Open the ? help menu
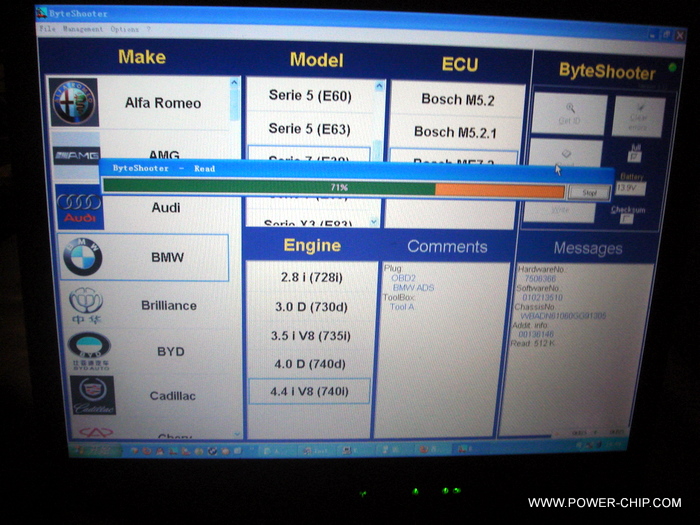Screen dimensions: 700x525 pyautogui.click(x=148, y=29)
